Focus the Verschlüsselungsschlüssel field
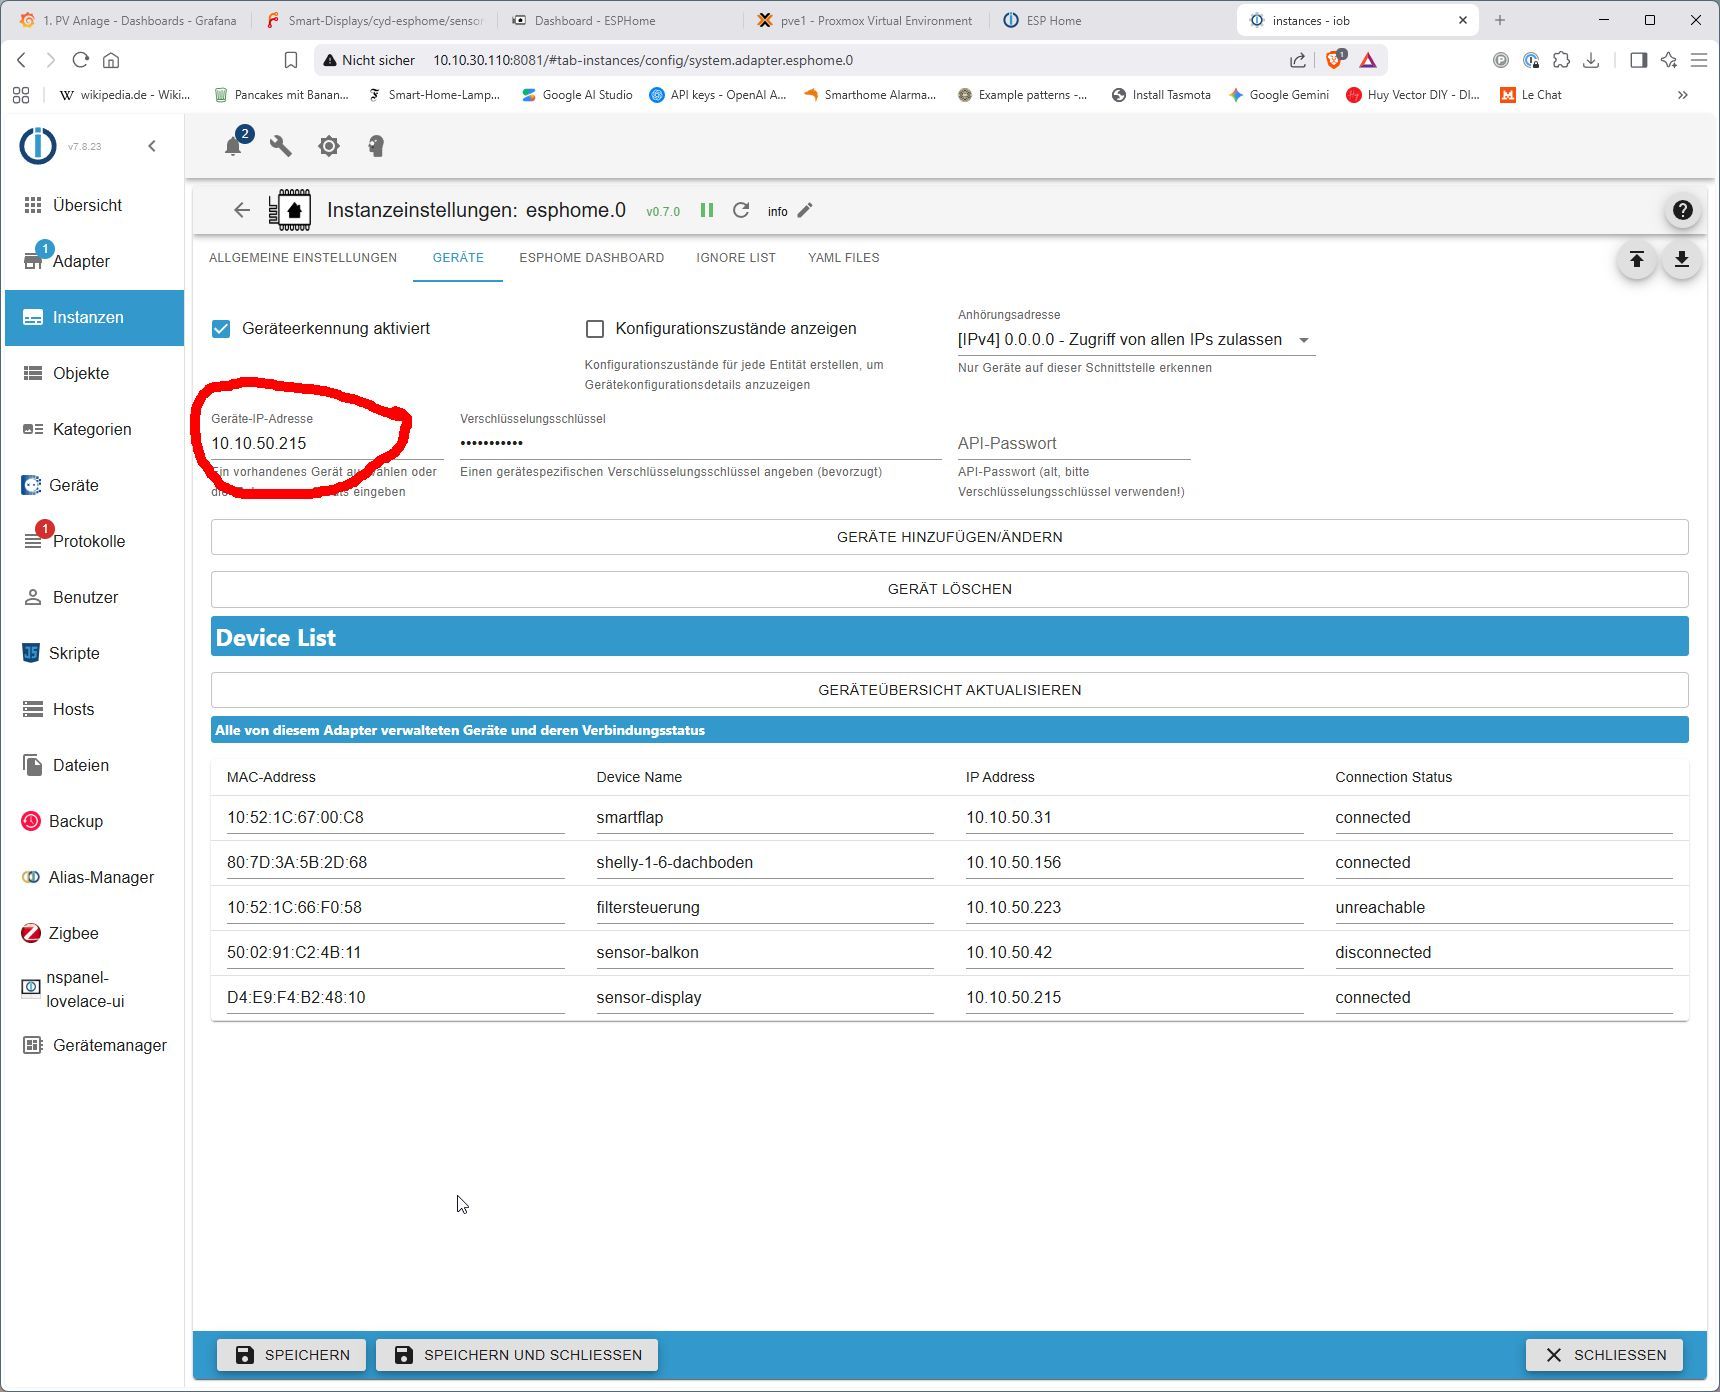 coord(700,443)
